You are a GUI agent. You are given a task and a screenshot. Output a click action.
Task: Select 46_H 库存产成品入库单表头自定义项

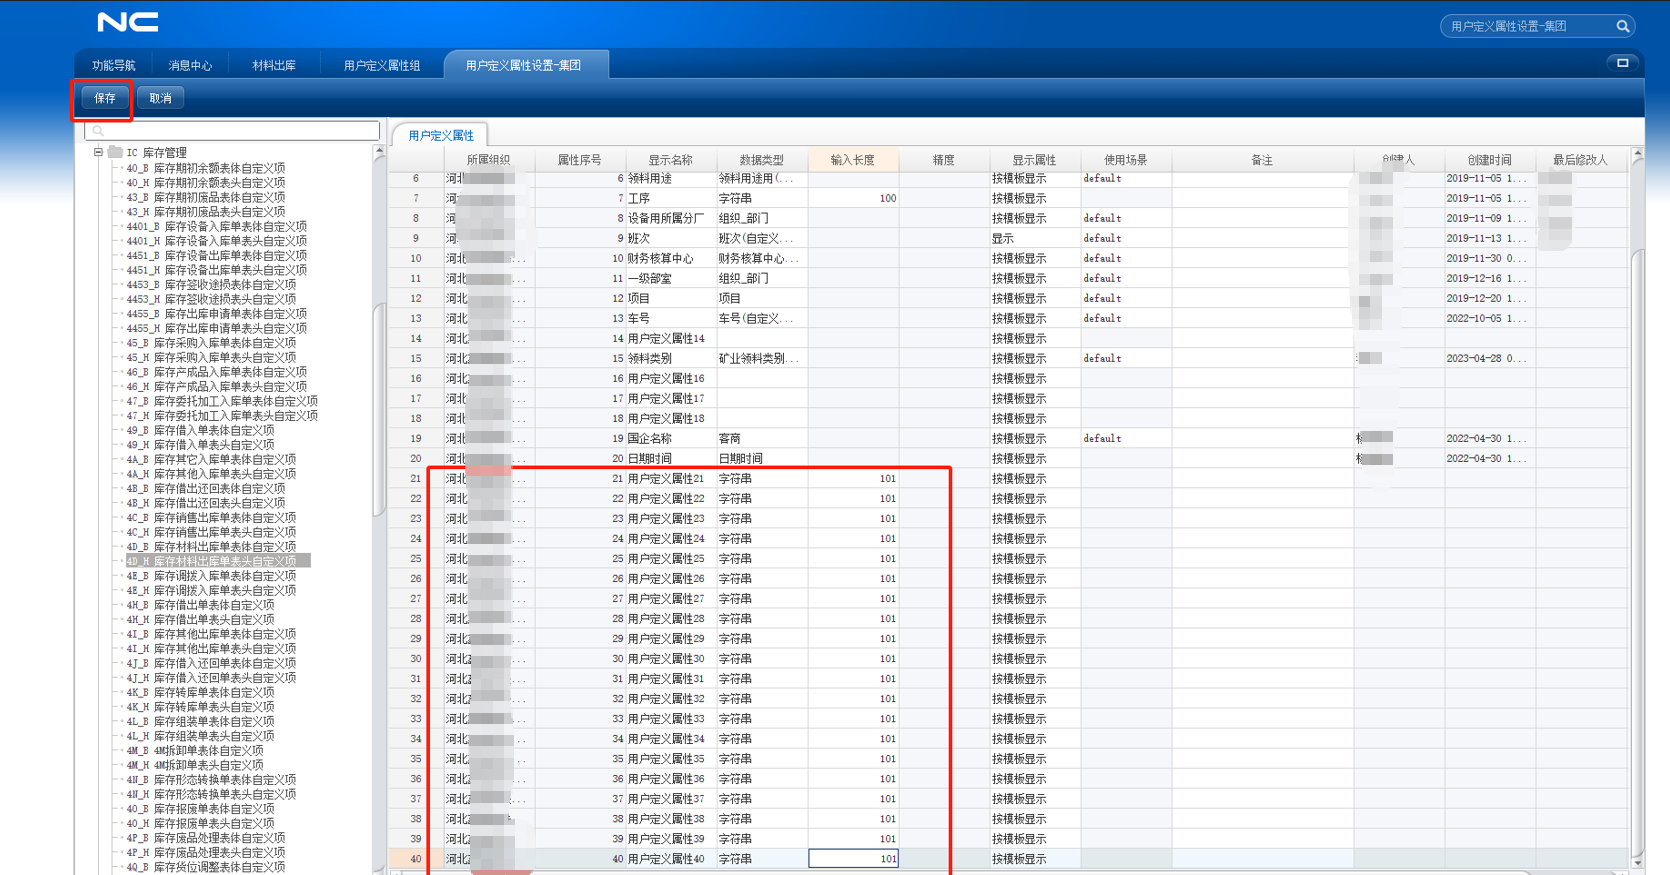pyautogui.click(x=216, y=386)
